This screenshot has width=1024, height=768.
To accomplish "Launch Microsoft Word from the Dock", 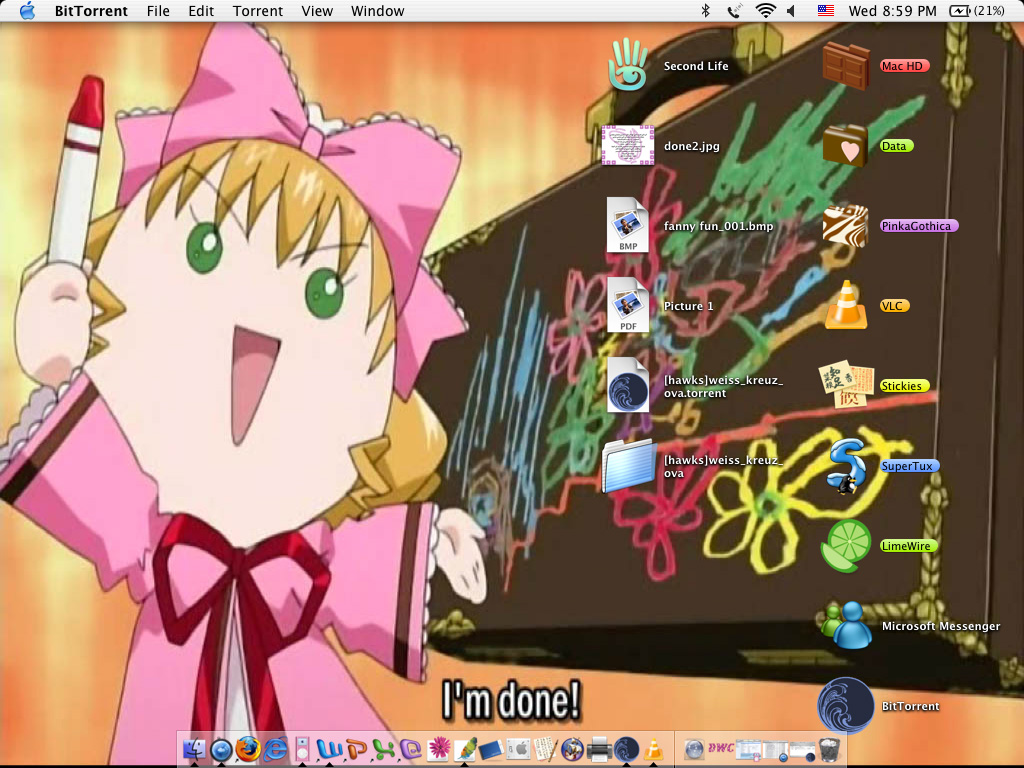I will coord(329,748).
